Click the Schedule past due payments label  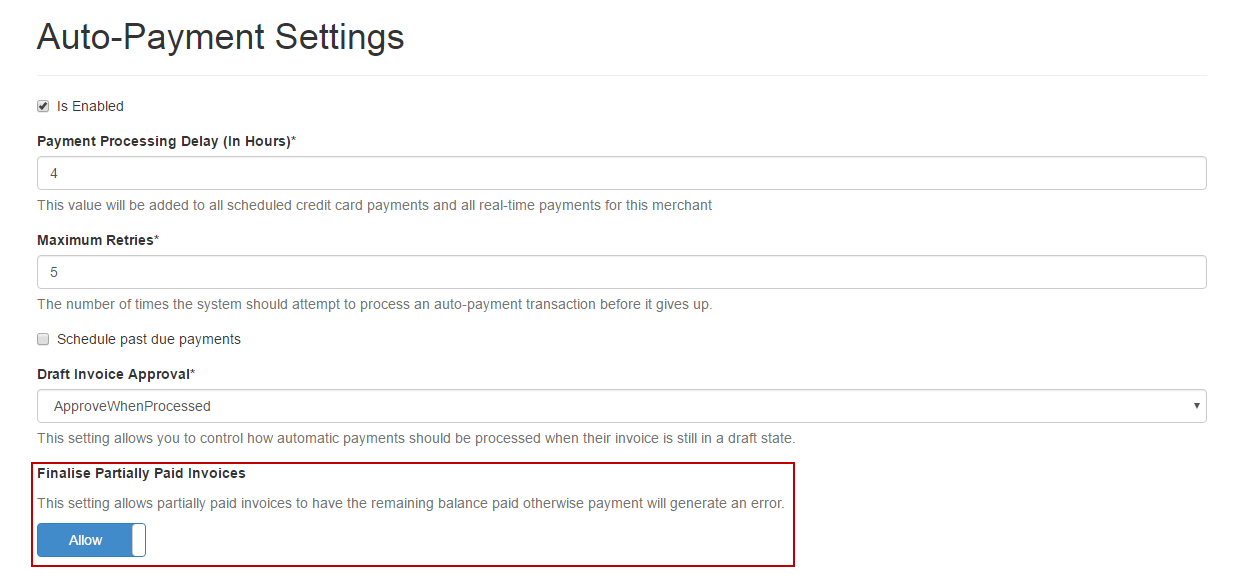click(x=148, y=339)
